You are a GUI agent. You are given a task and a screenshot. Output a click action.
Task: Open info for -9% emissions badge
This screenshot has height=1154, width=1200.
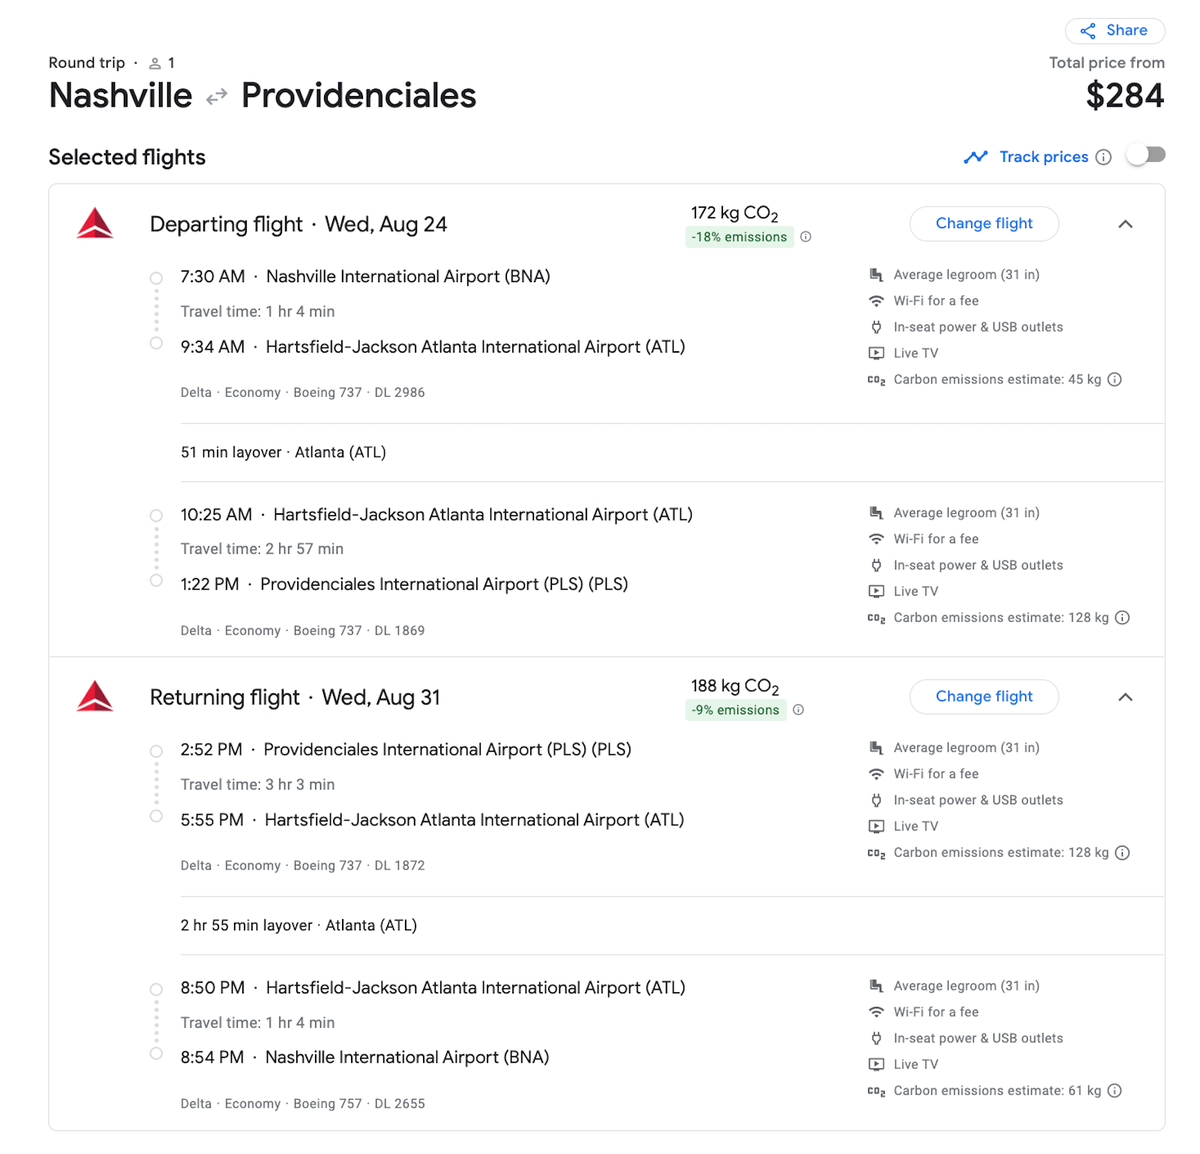coord(798,710)
